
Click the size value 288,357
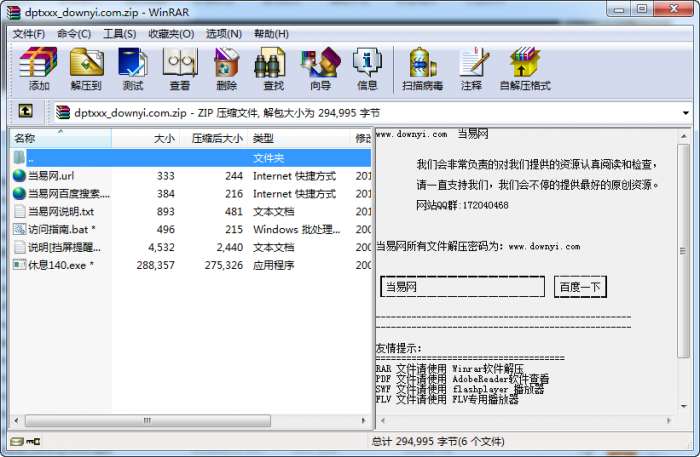pyautogui.click(x=155, y=265)
